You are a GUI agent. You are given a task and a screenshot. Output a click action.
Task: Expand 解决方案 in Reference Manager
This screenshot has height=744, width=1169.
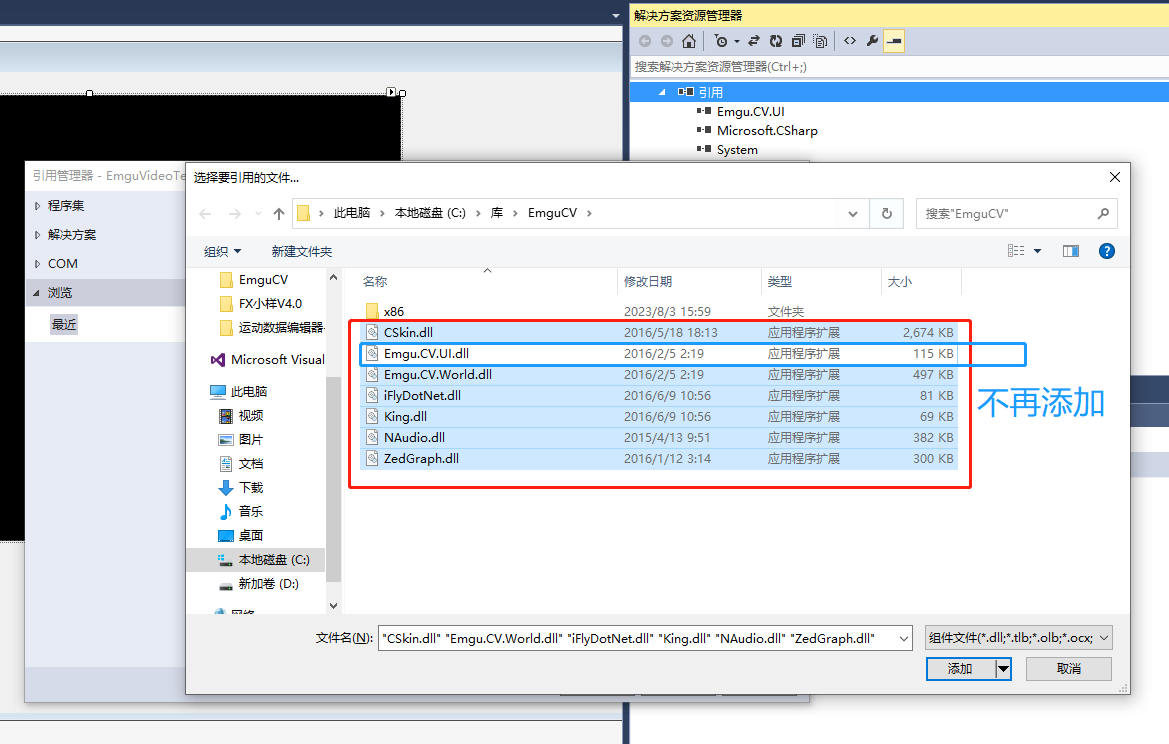37,235
